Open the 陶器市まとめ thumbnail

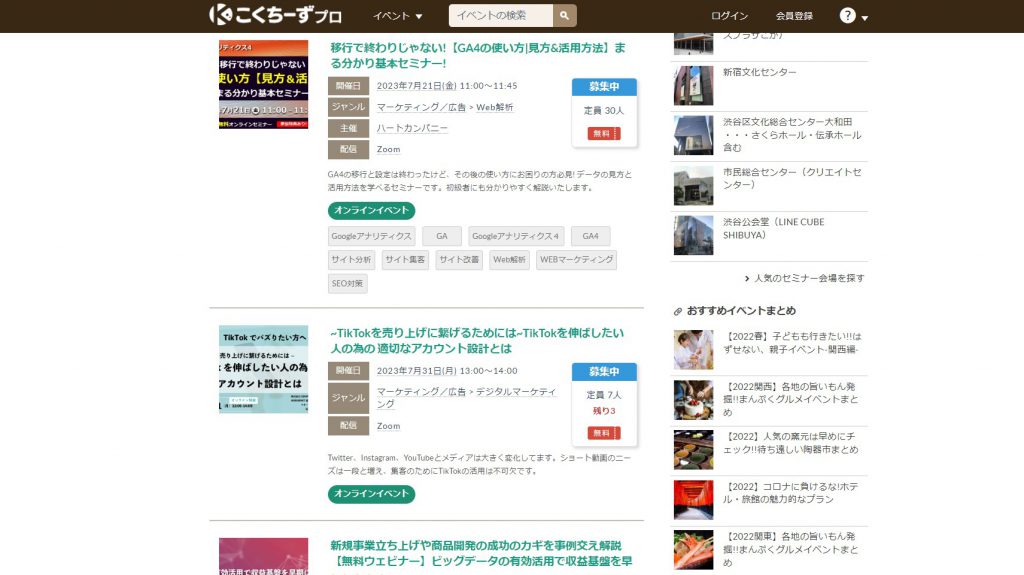[694, 450]
